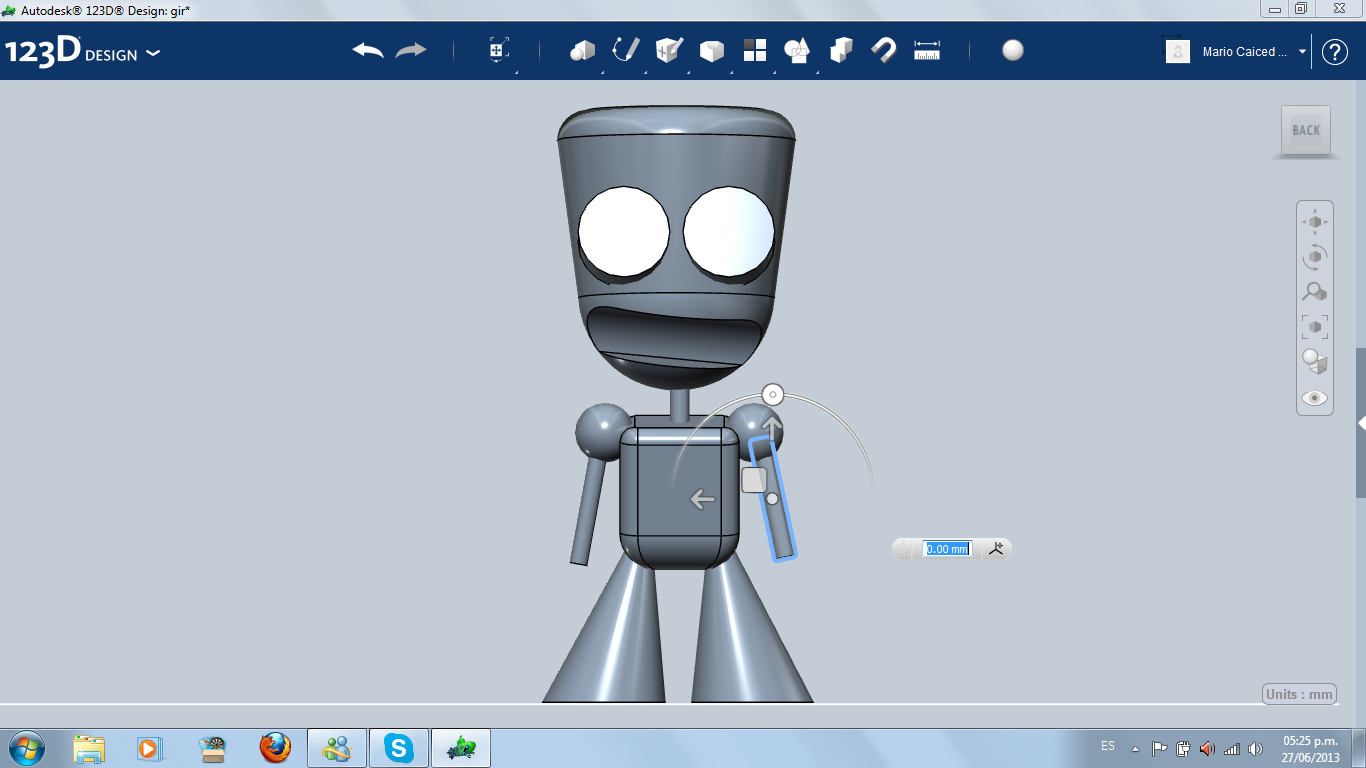The image size is (1366, 768).
Task: Select the Measure ruler tool
Action: tap(927, 50)
